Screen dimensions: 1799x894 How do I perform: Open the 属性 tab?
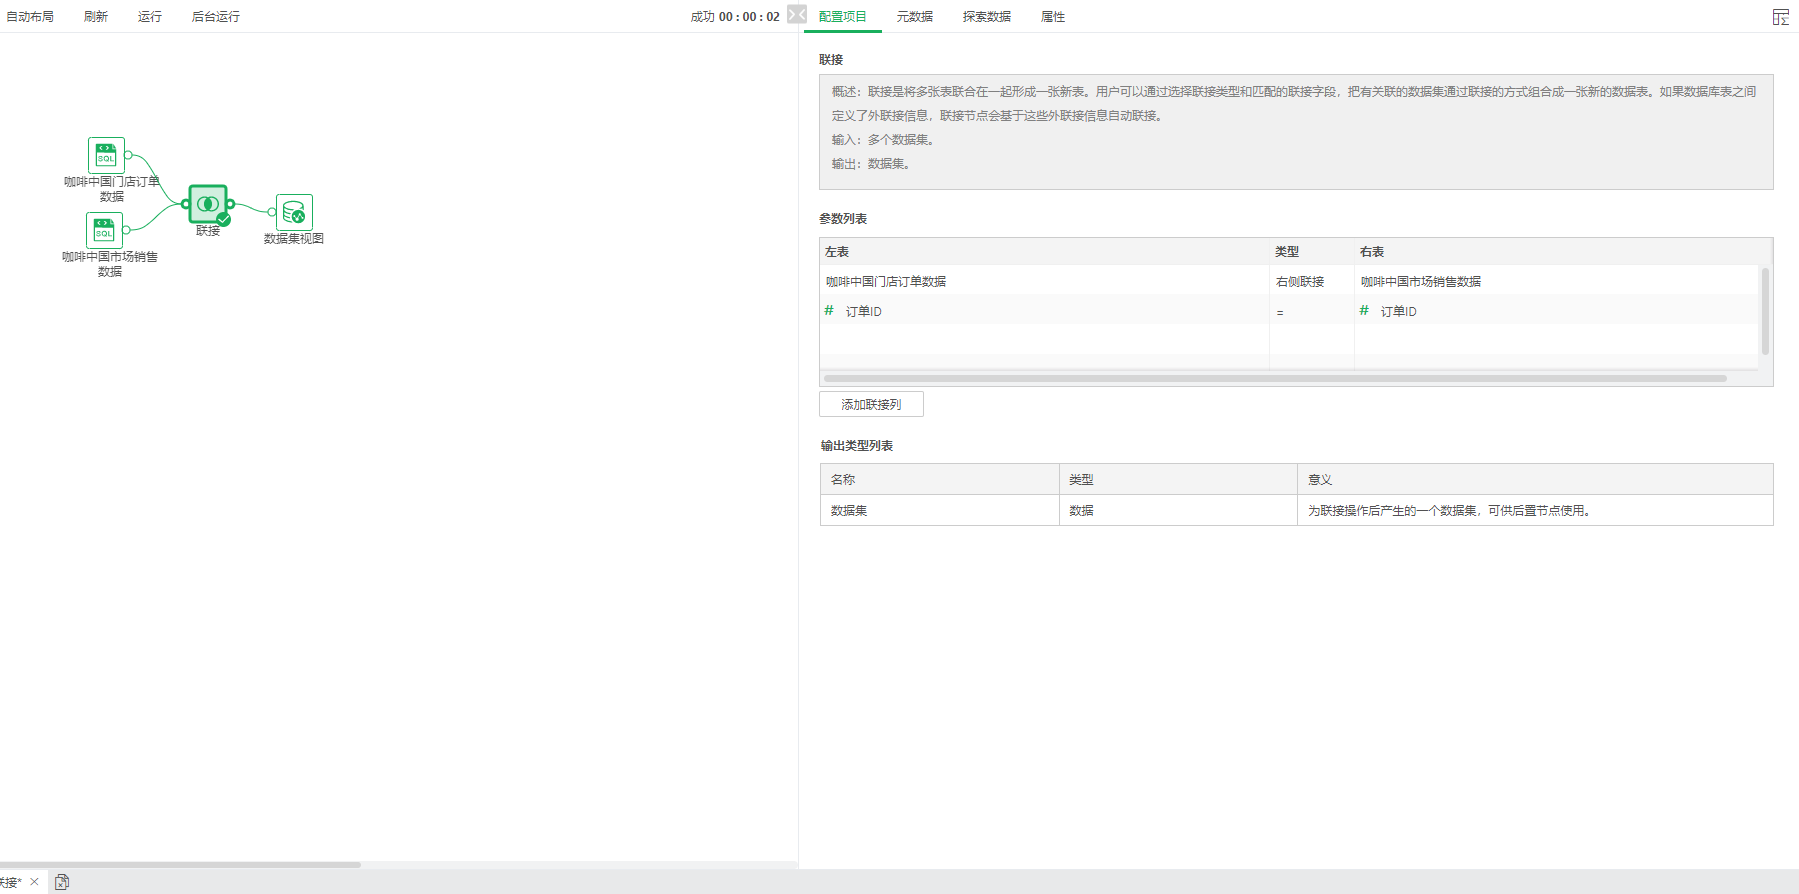[1052, 17]
